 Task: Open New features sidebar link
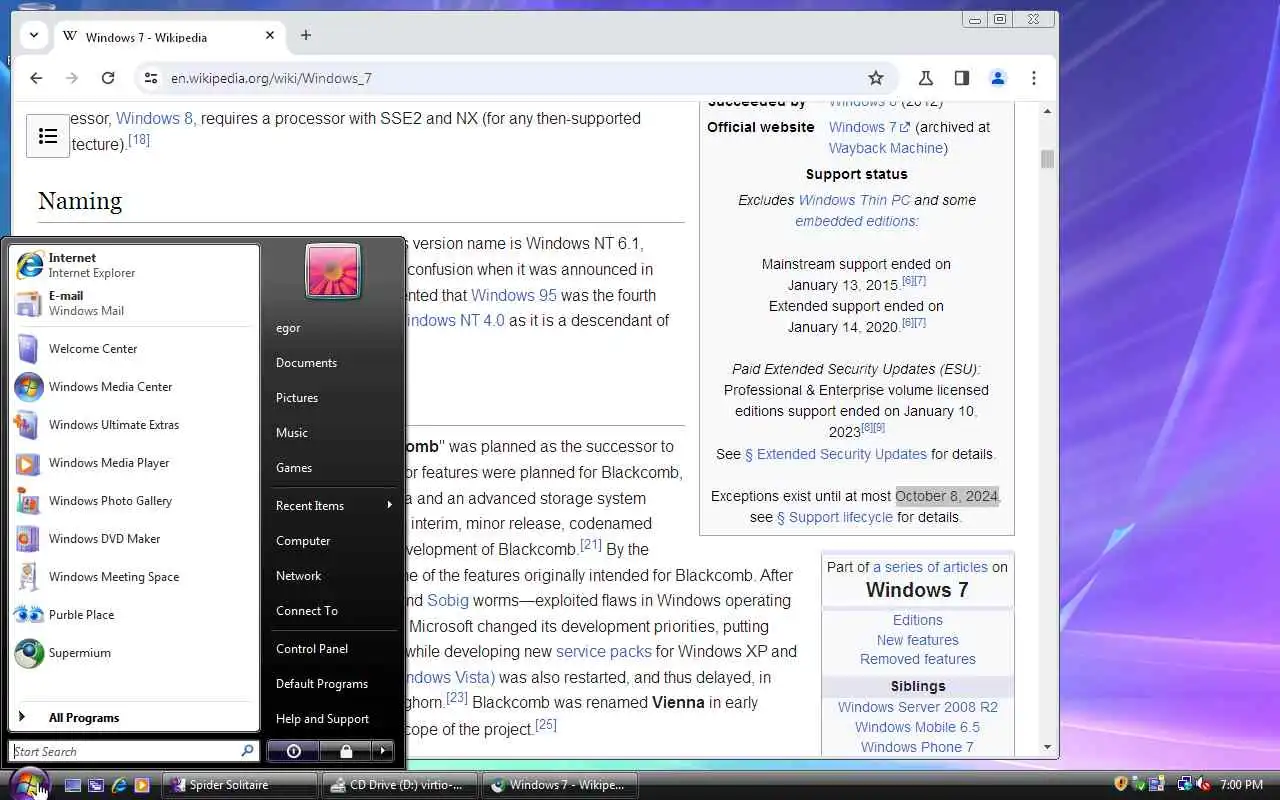(917, 640)
